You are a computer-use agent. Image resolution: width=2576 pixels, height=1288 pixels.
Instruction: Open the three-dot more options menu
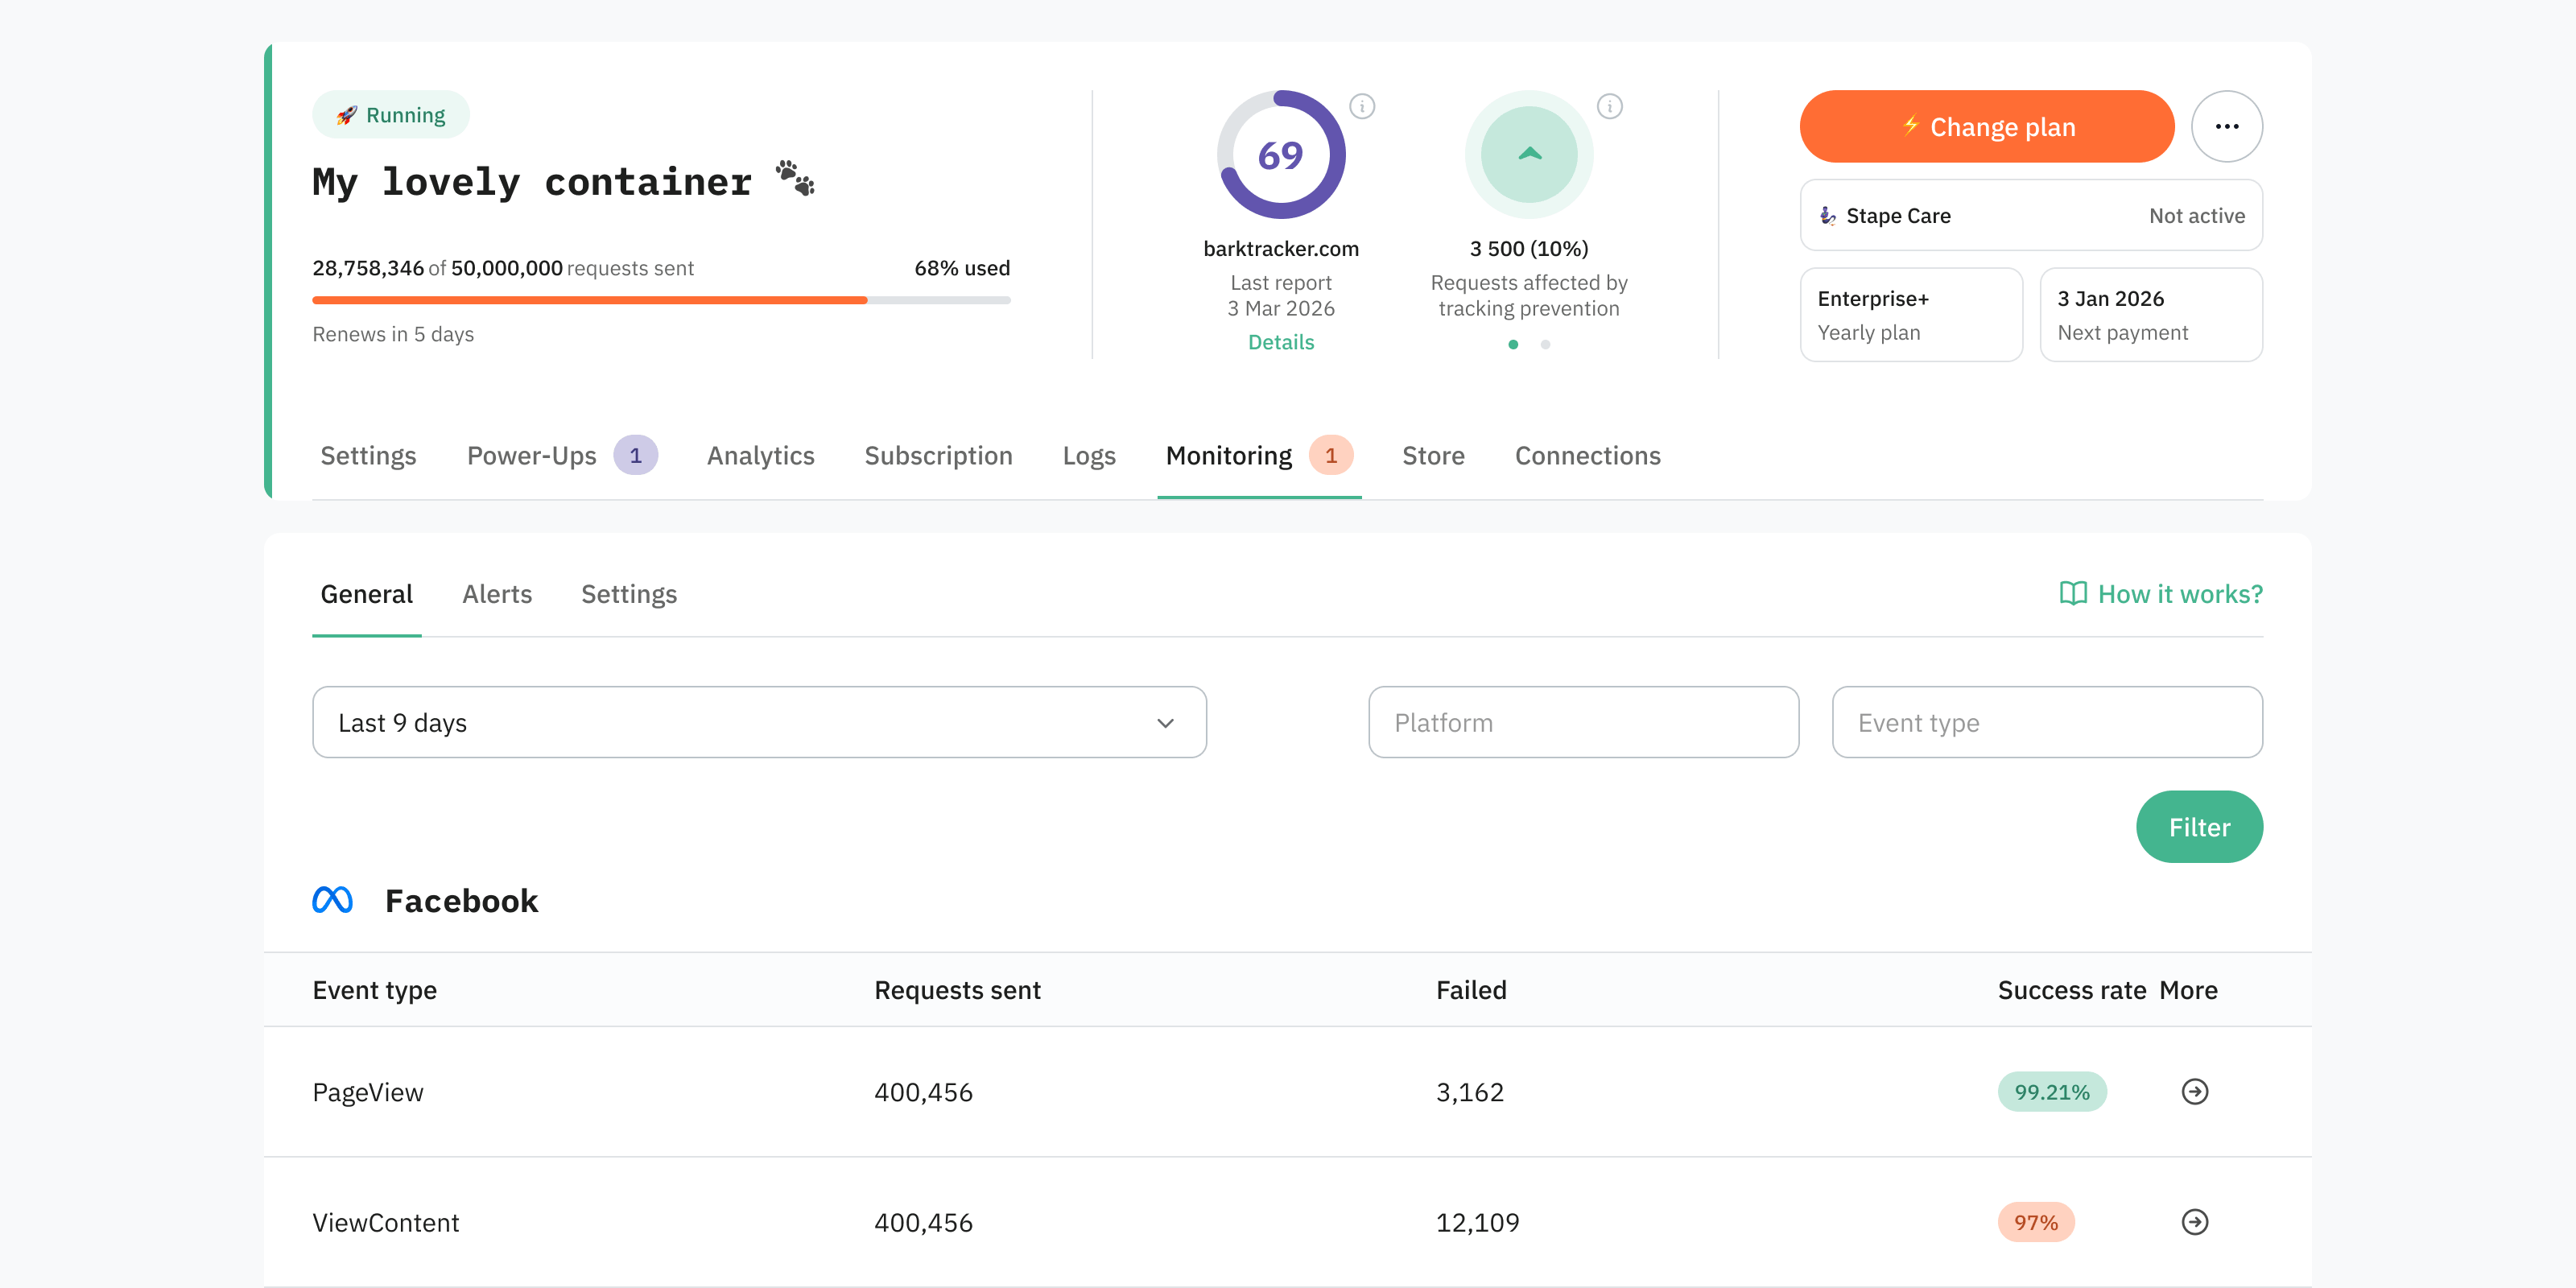pos(2226,126)
